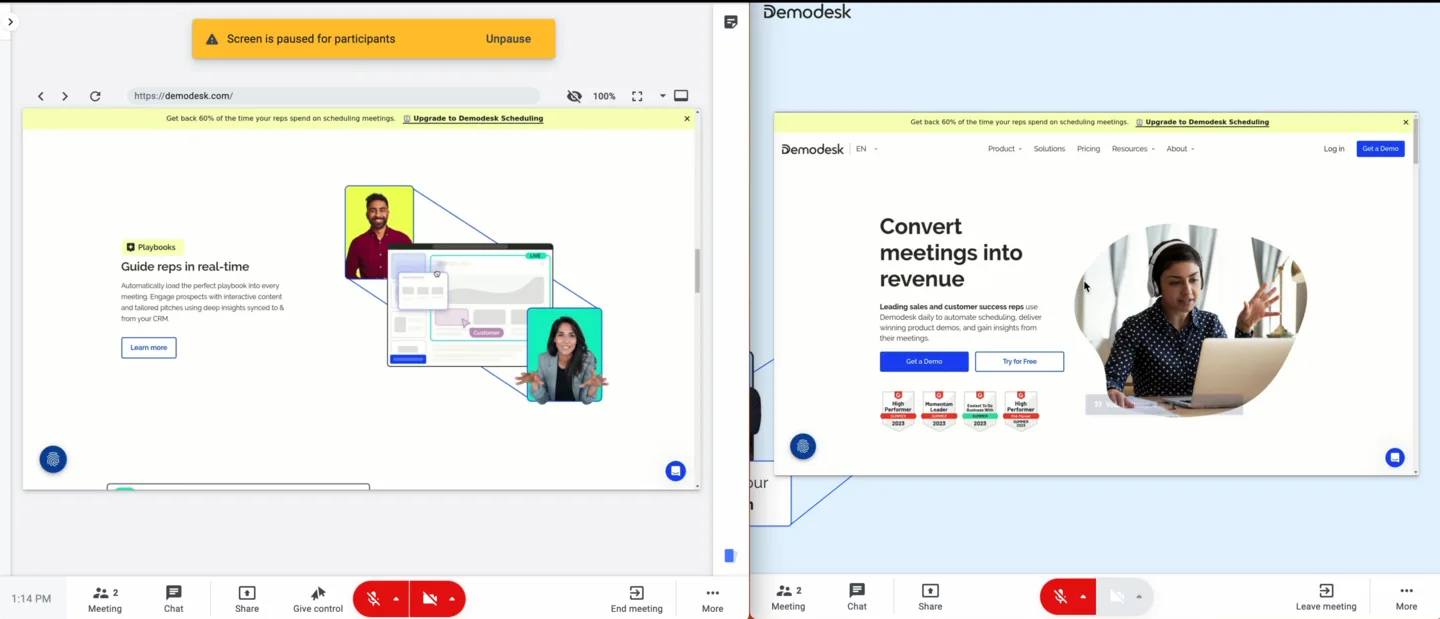Click the participant page vertical scrollbar
Image resolution: width=1440 pixels, height=619 pixels.
click(x=1415, y=143)
